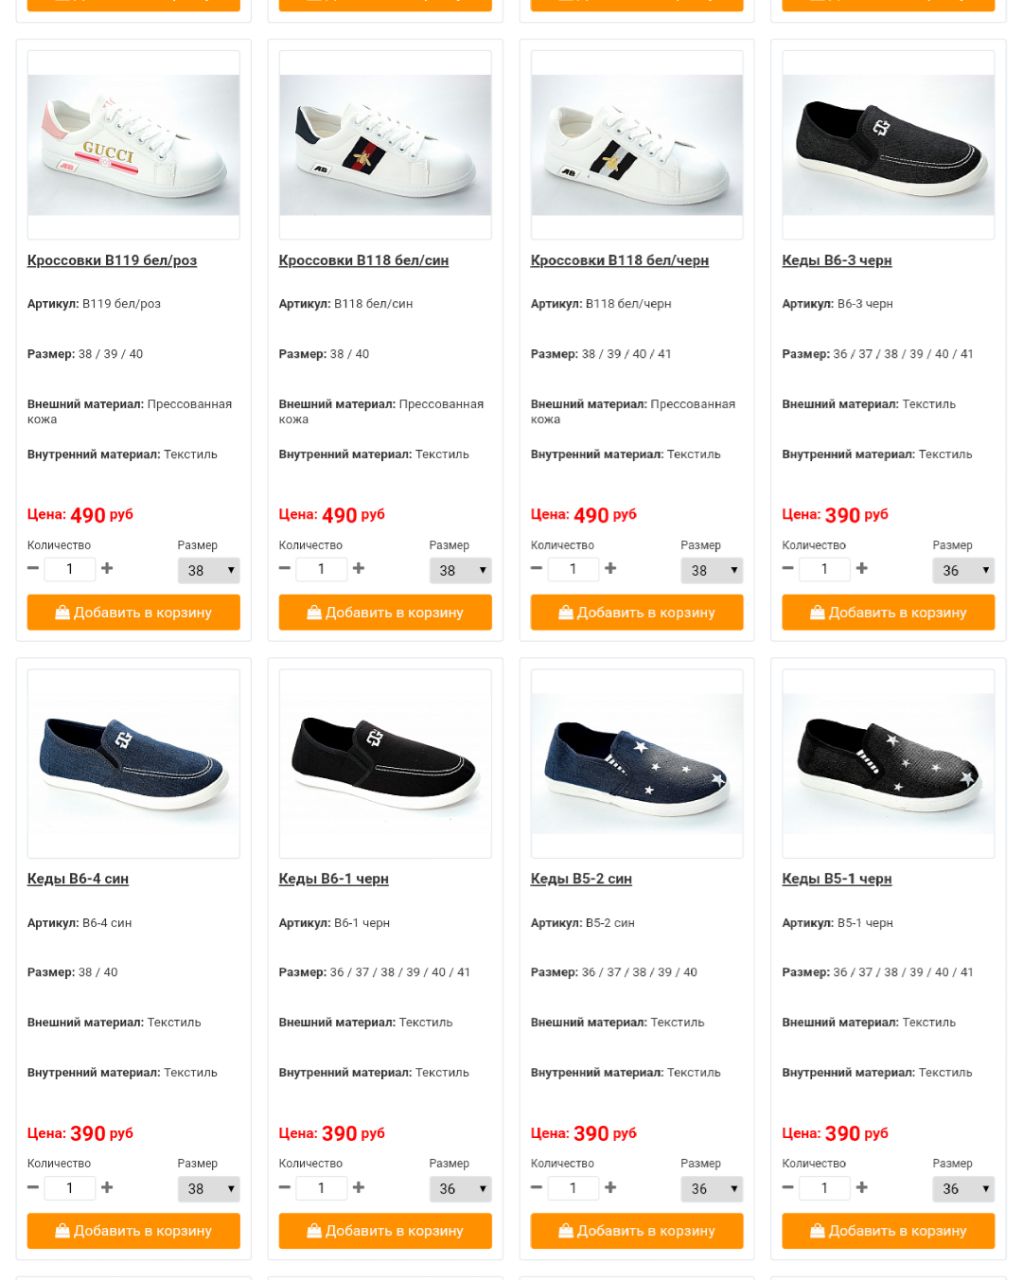Expand size selector for Кеды B5-2 син
The image size is (1022, 1280).
coord(712,1188)
